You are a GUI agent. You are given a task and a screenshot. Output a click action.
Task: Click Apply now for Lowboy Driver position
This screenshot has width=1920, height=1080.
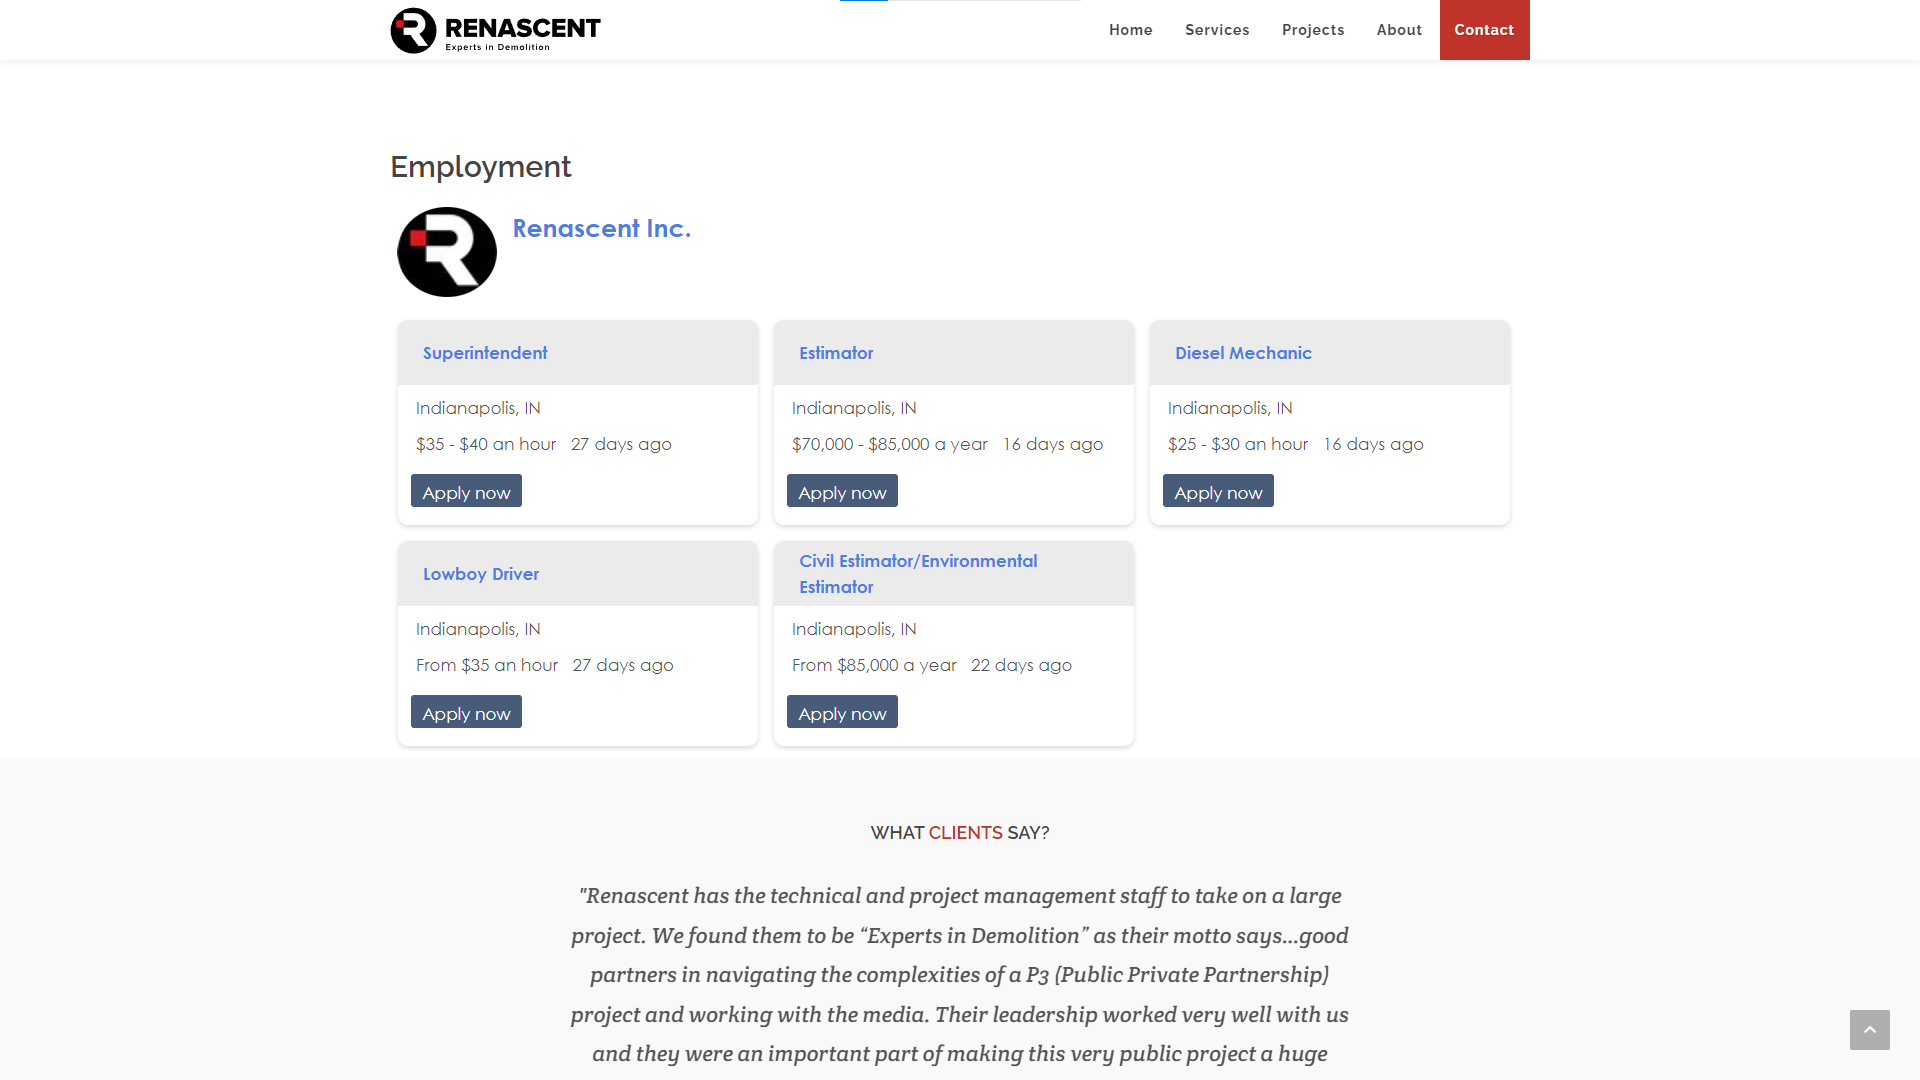pos(465,712)
